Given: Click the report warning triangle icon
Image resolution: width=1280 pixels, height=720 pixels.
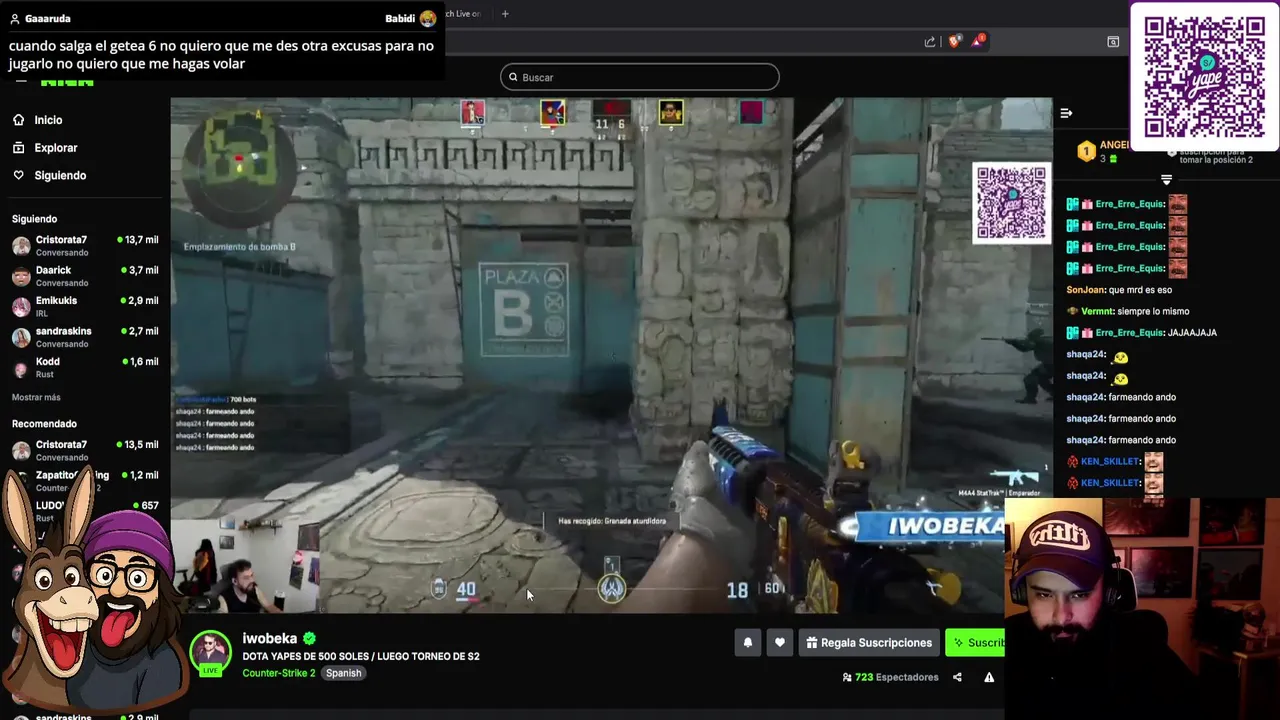Looking at the screenshot, I should click(989, 677).
